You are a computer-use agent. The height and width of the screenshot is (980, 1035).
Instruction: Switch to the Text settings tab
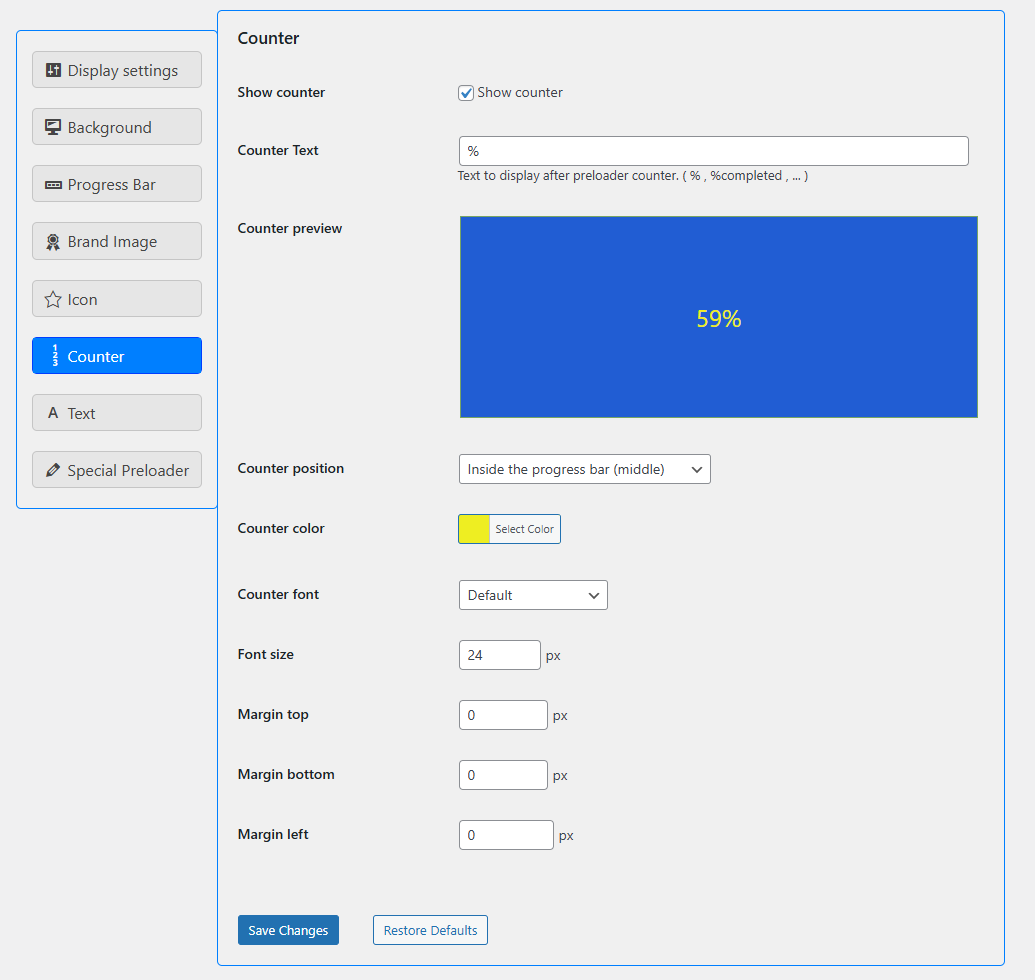116,412
